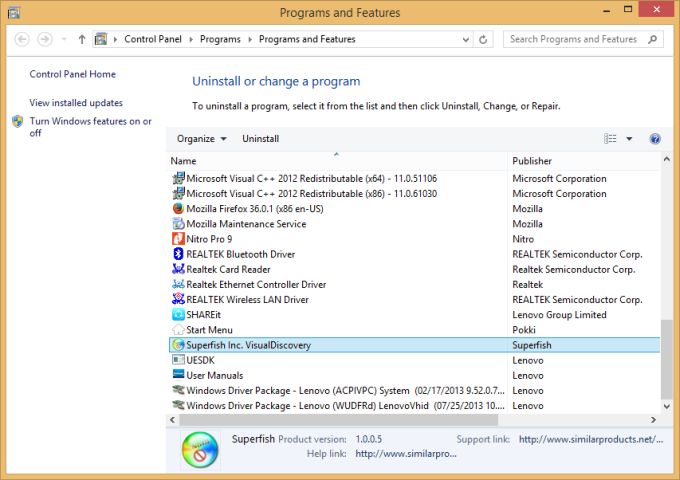Viewport: 680px width, 480px height.
Task: Click the Back navigation arrow
Action: (x=22, y=39)
